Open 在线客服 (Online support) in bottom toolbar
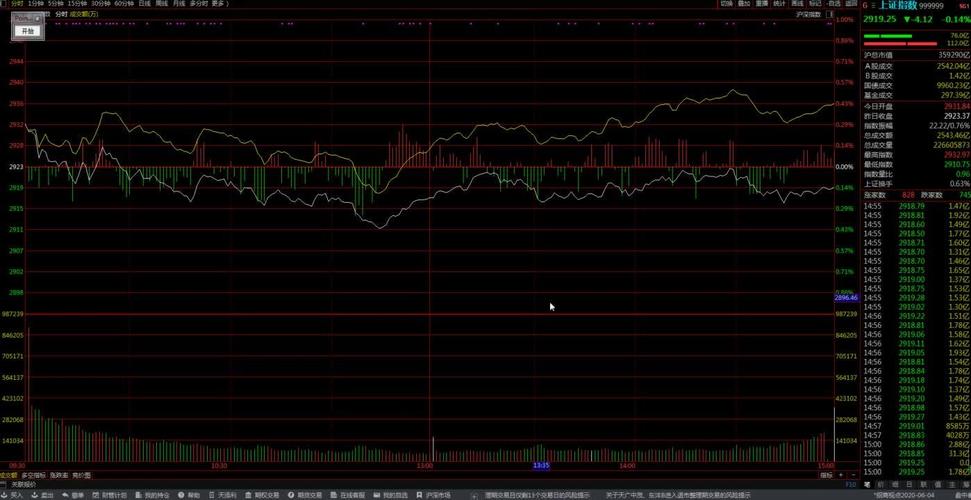 click(348, 495)
